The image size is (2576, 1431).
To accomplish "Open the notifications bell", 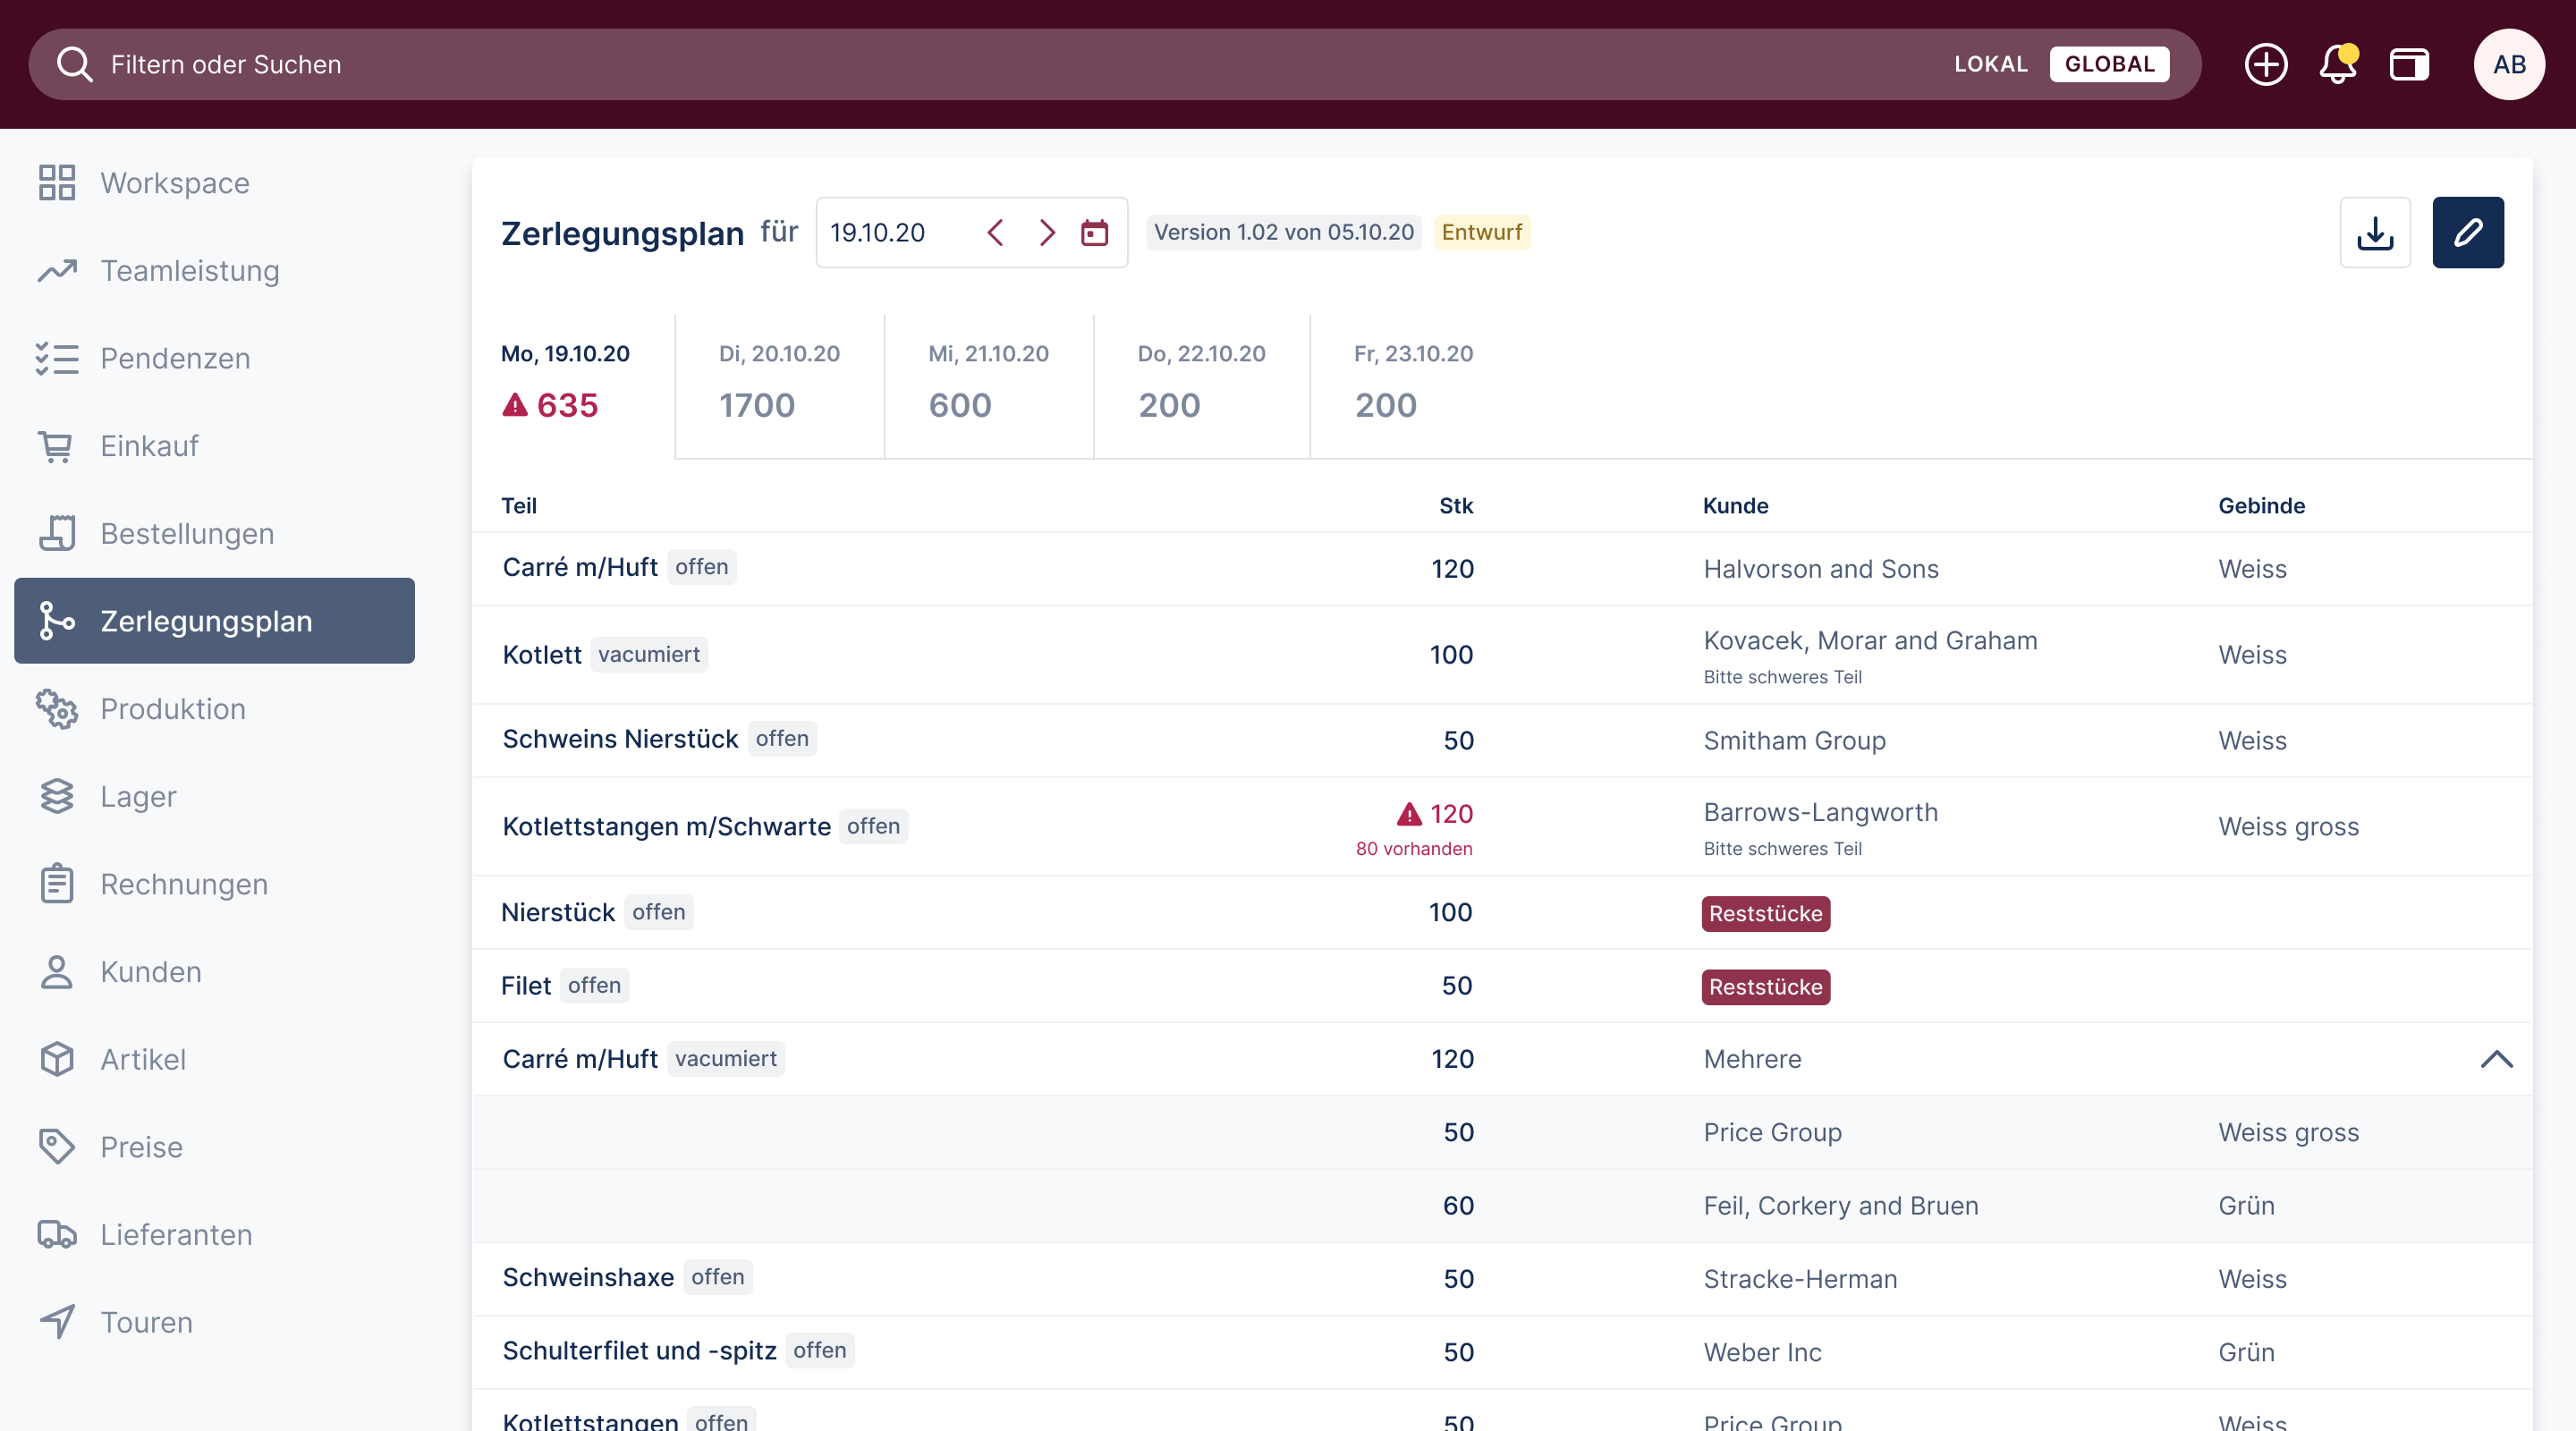I will (2338, 64).
